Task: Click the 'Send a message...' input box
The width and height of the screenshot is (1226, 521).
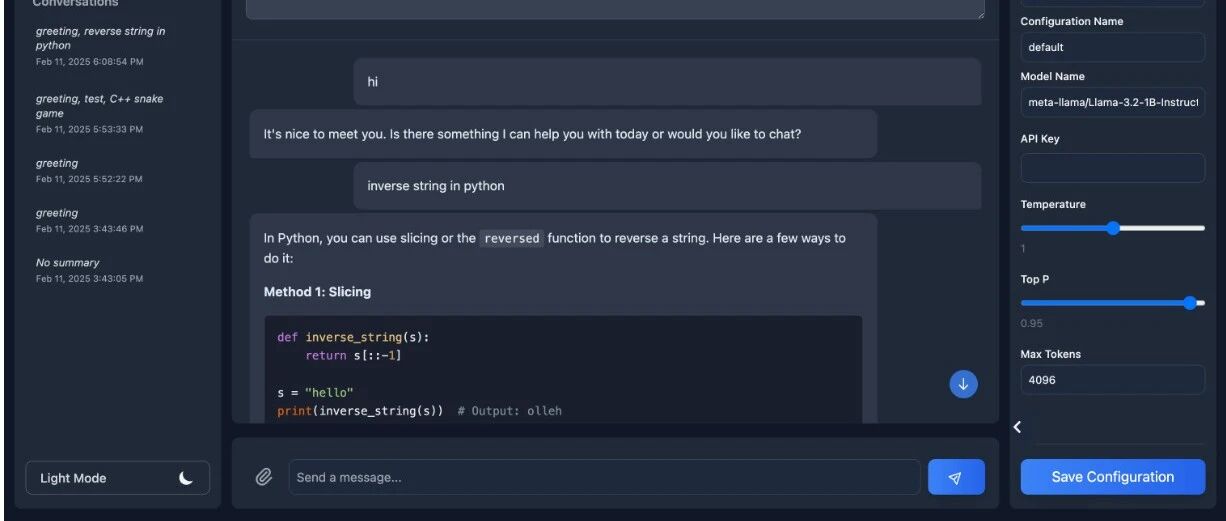Action: tap(604, 477)
